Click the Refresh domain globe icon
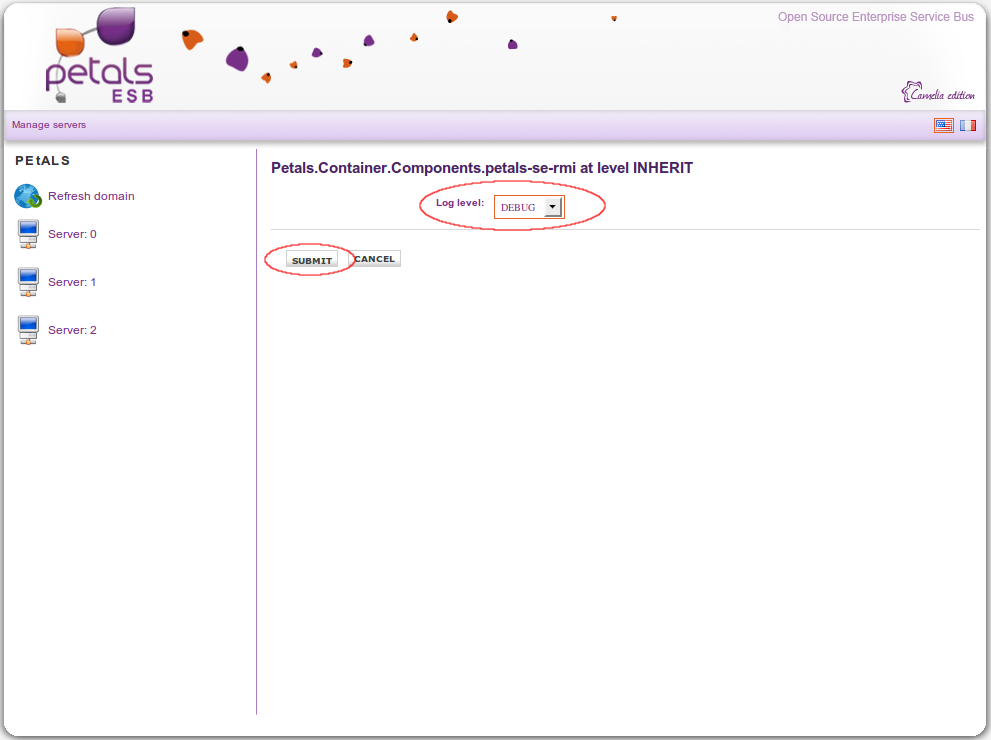This screenshot has height=740, width=991. 27,196
